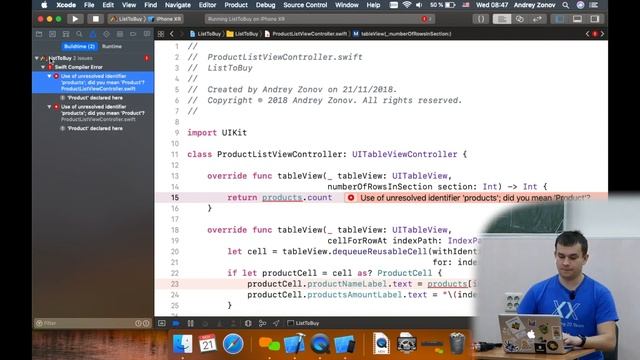Open the iPhone XR destination dropdown
This screenshot has height=360, width=640.
coord(166,19)
